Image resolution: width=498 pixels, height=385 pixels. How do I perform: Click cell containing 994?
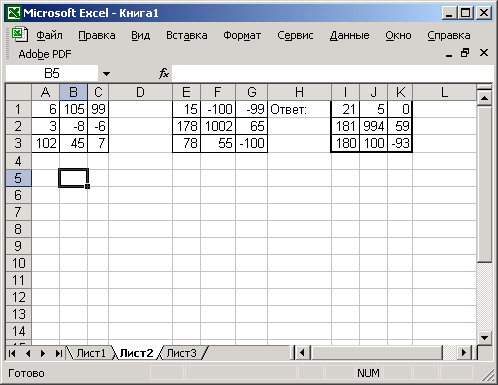(x=374, y=126)
